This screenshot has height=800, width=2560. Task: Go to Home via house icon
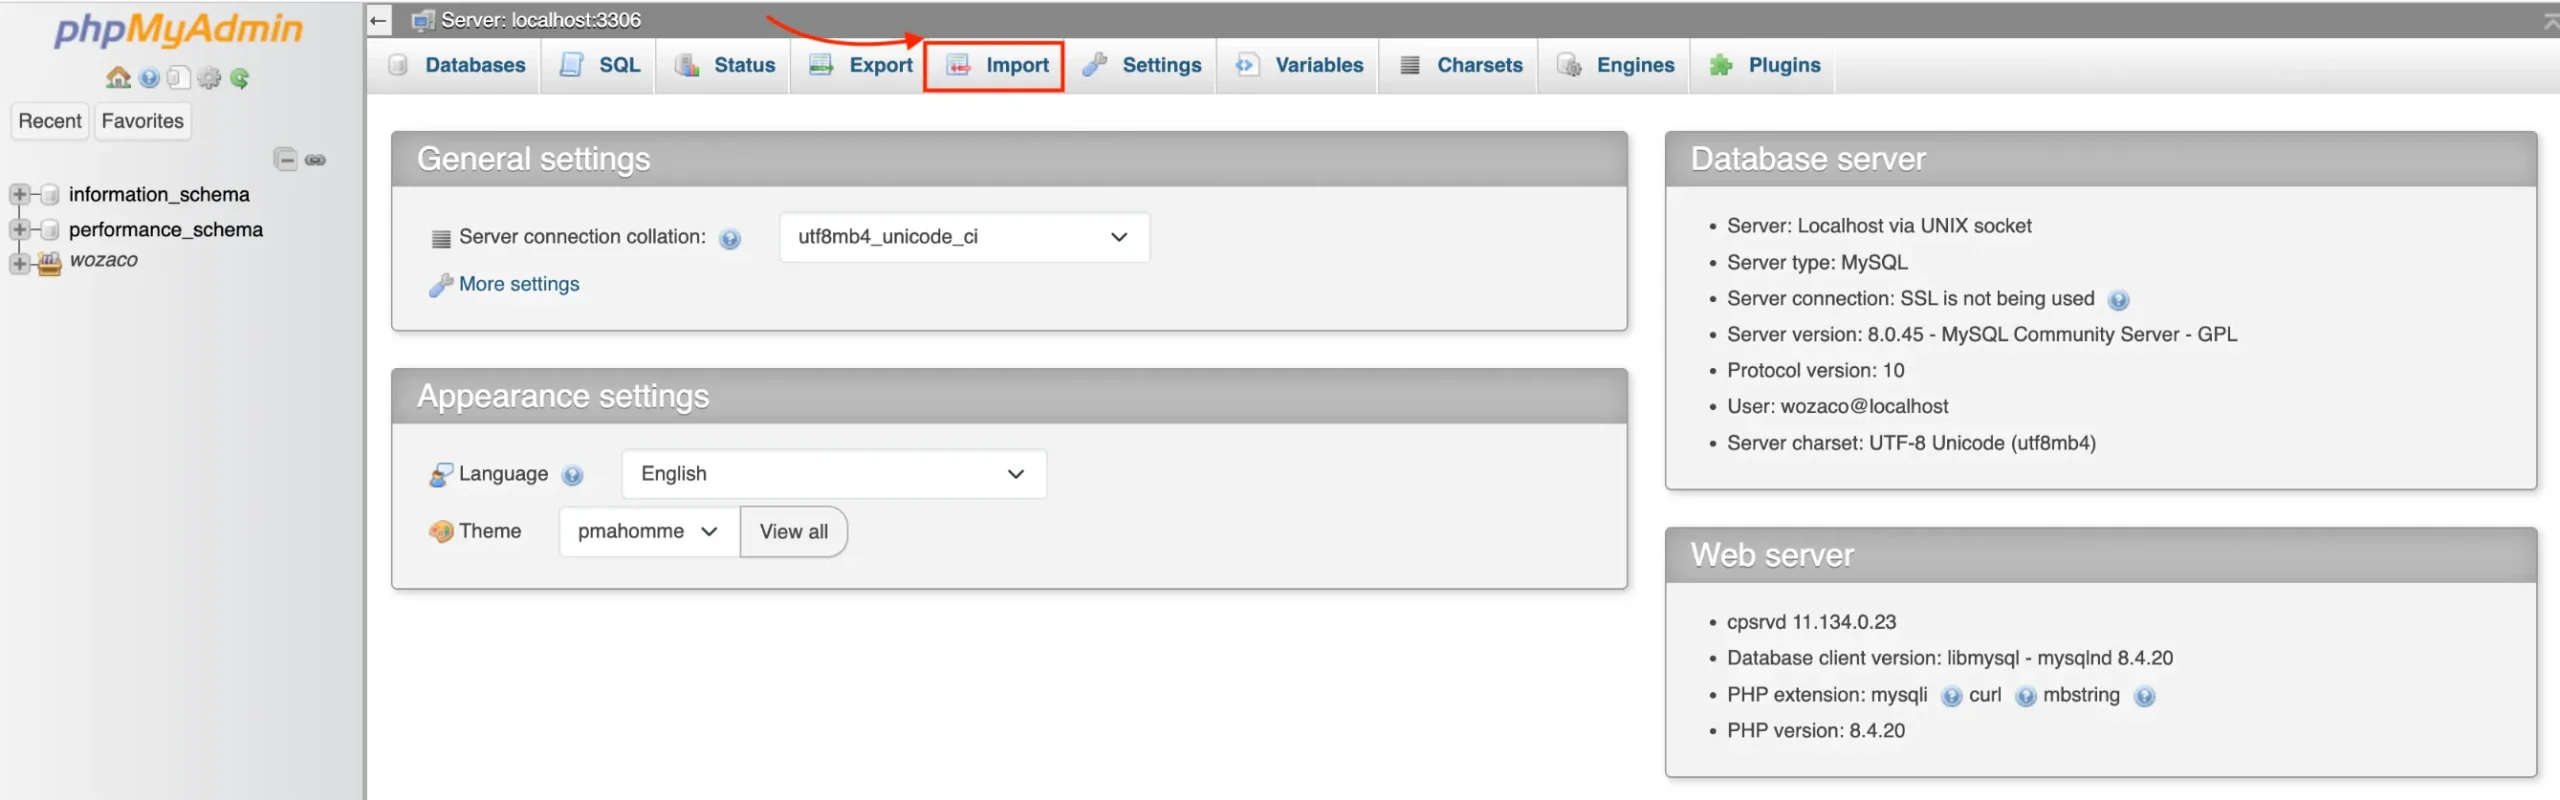point(118,77)
